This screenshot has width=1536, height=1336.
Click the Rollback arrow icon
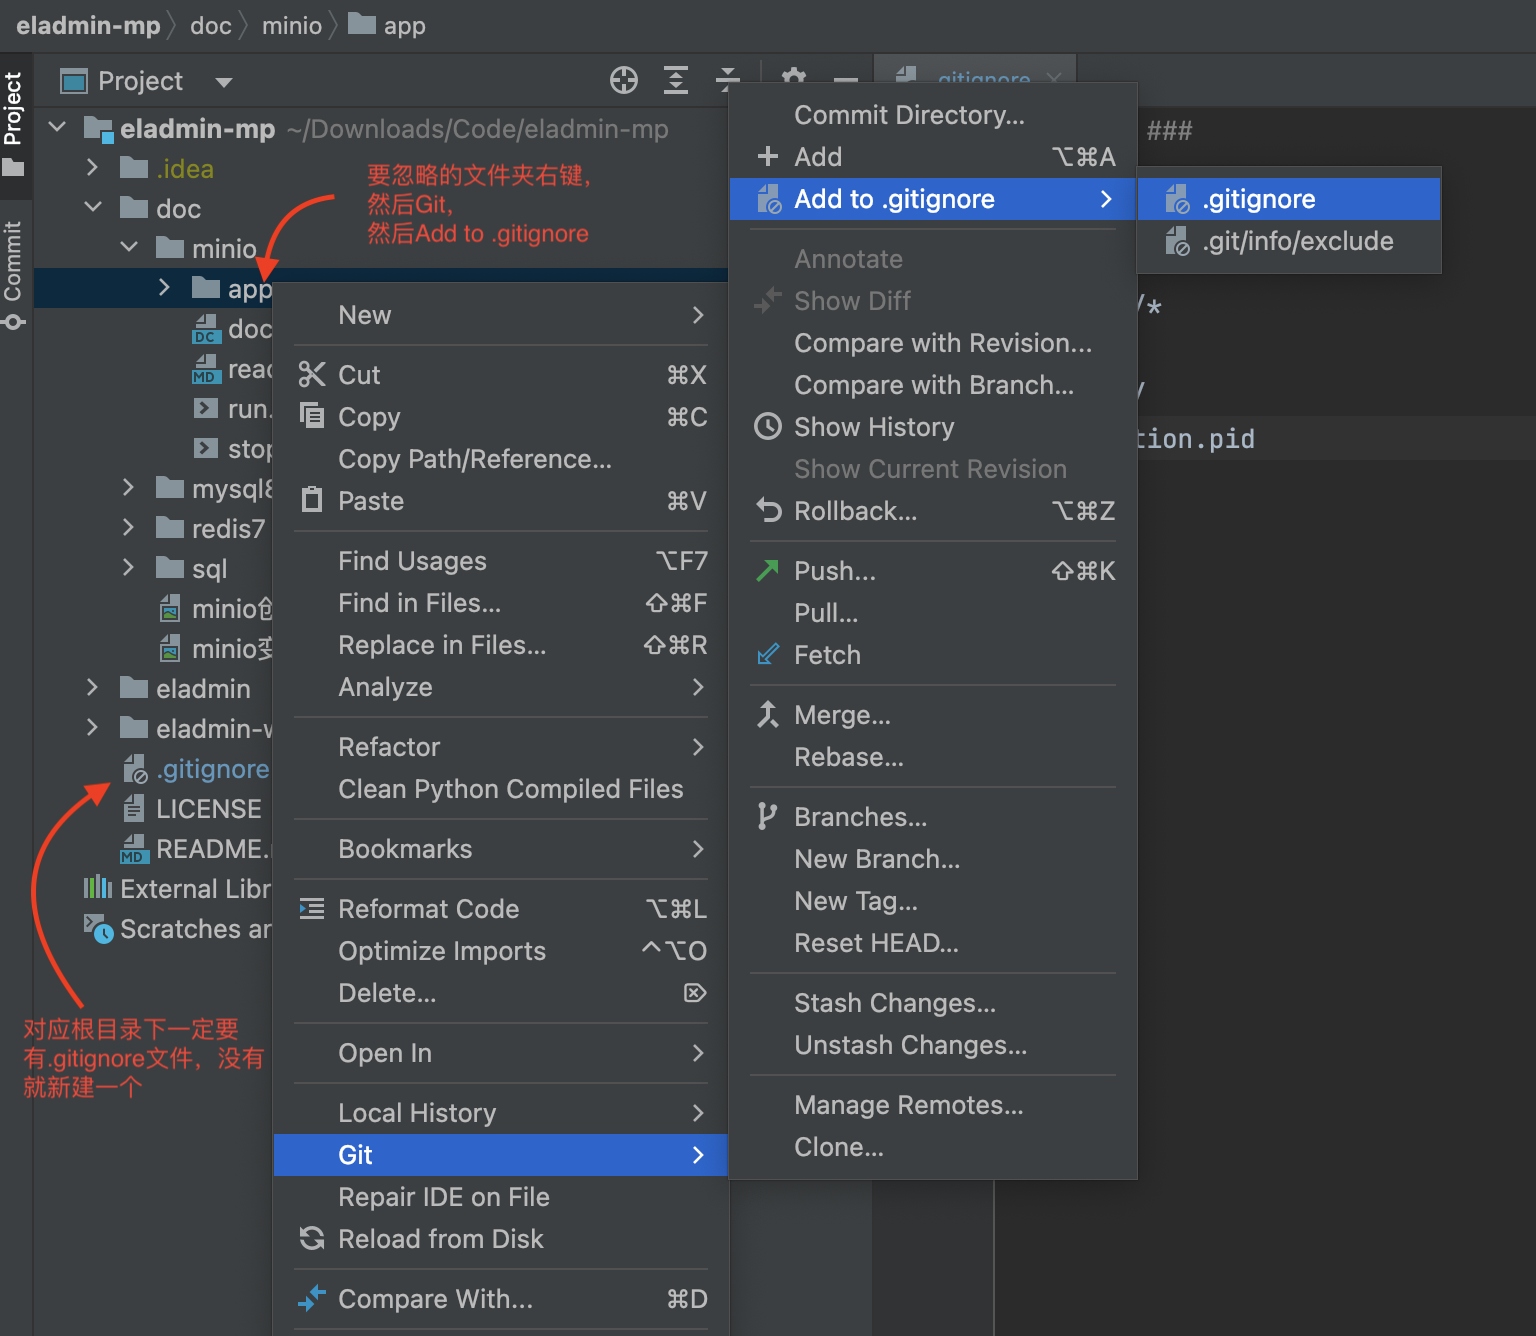click(x=767, y=511)
